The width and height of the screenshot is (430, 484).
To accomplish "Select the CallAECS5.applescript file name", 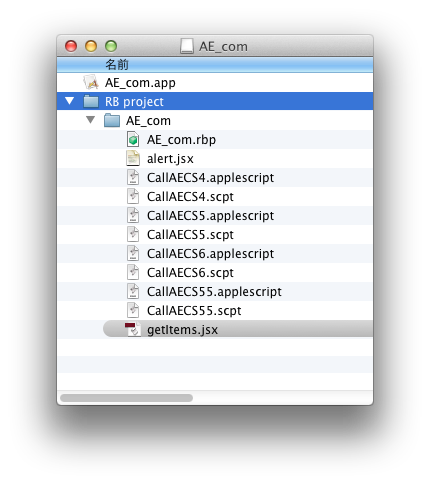I will pos(210,216).
